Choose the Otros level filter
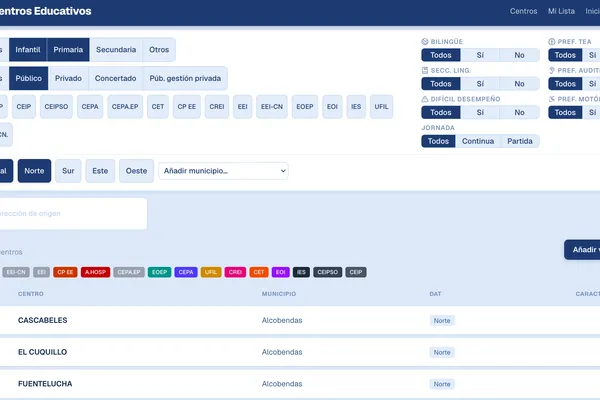The width and height of the screenshot is (600, 400). pyautogui.click(x=159, y=50)
